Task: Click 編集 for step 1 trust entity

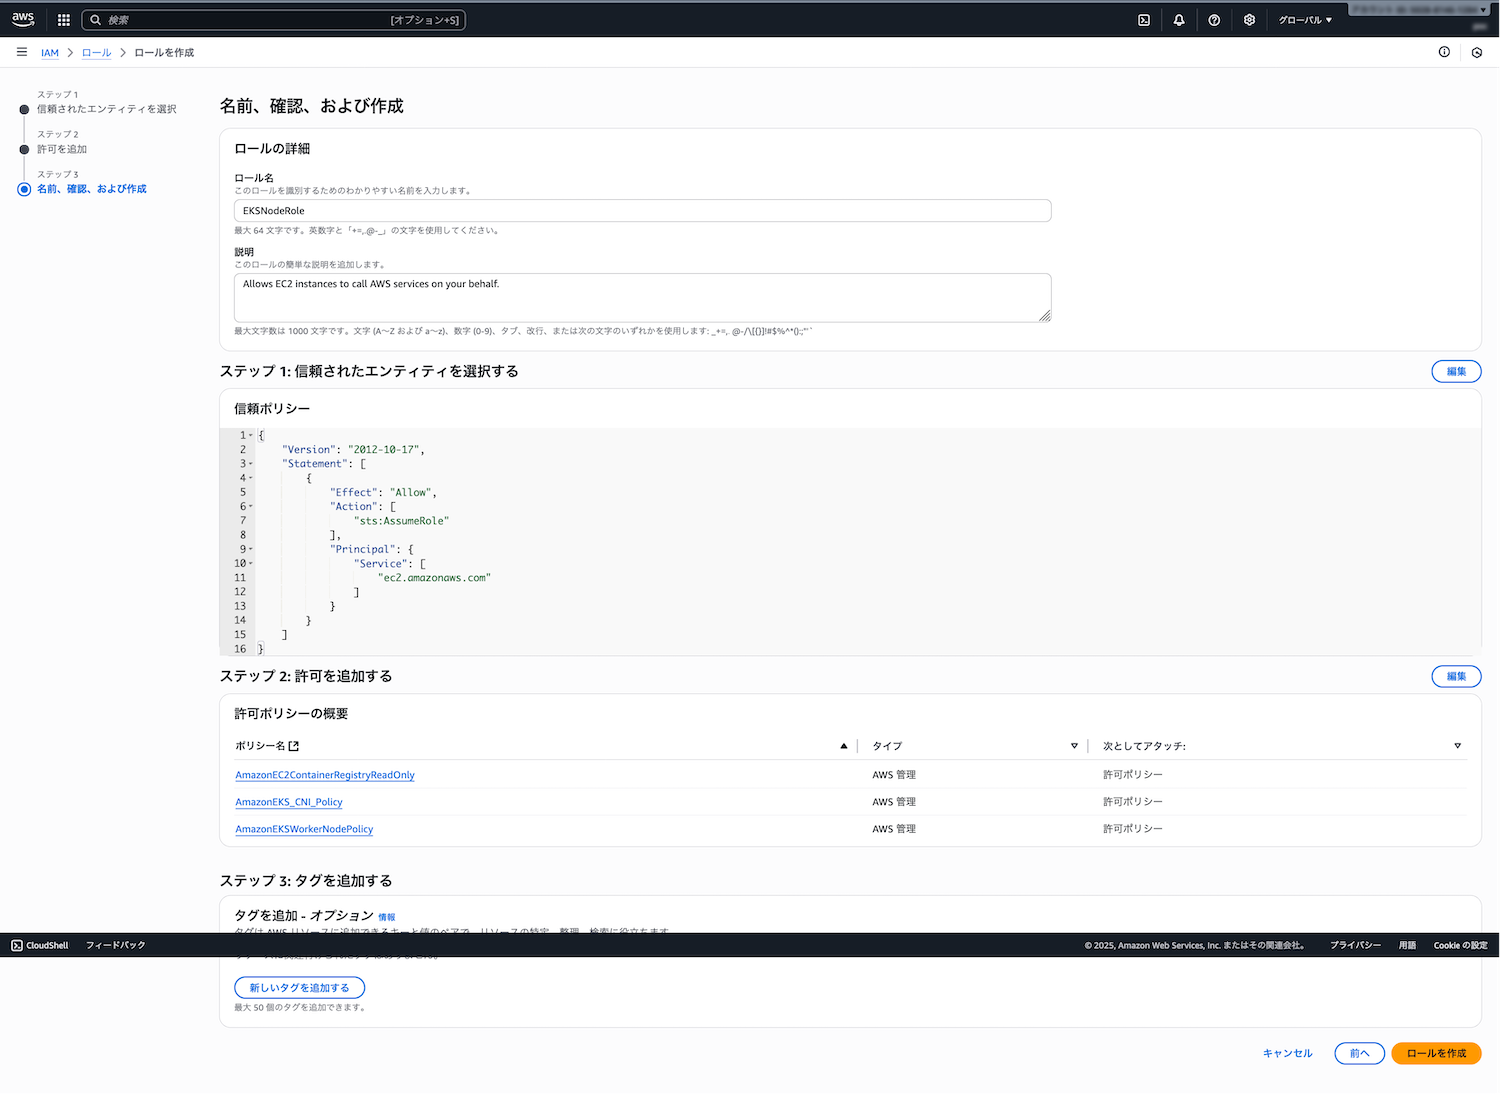Action: click(x=1456, y=371)
